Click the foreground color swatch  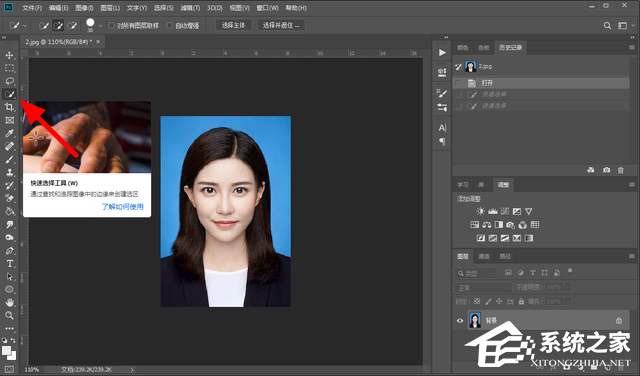pyautogui.click(x=7, y=351)
